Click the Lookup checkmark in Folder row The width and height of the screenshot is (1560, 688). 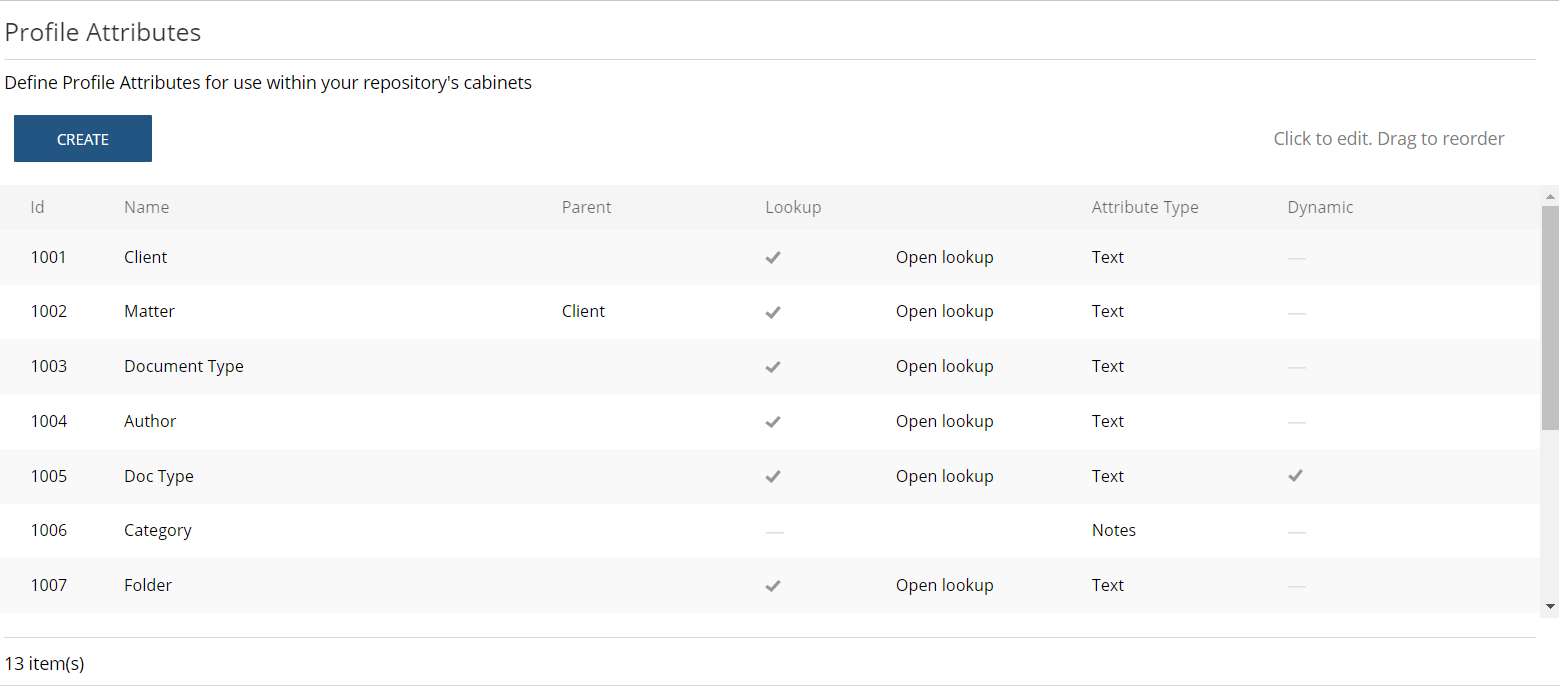(x=773, y=586)
